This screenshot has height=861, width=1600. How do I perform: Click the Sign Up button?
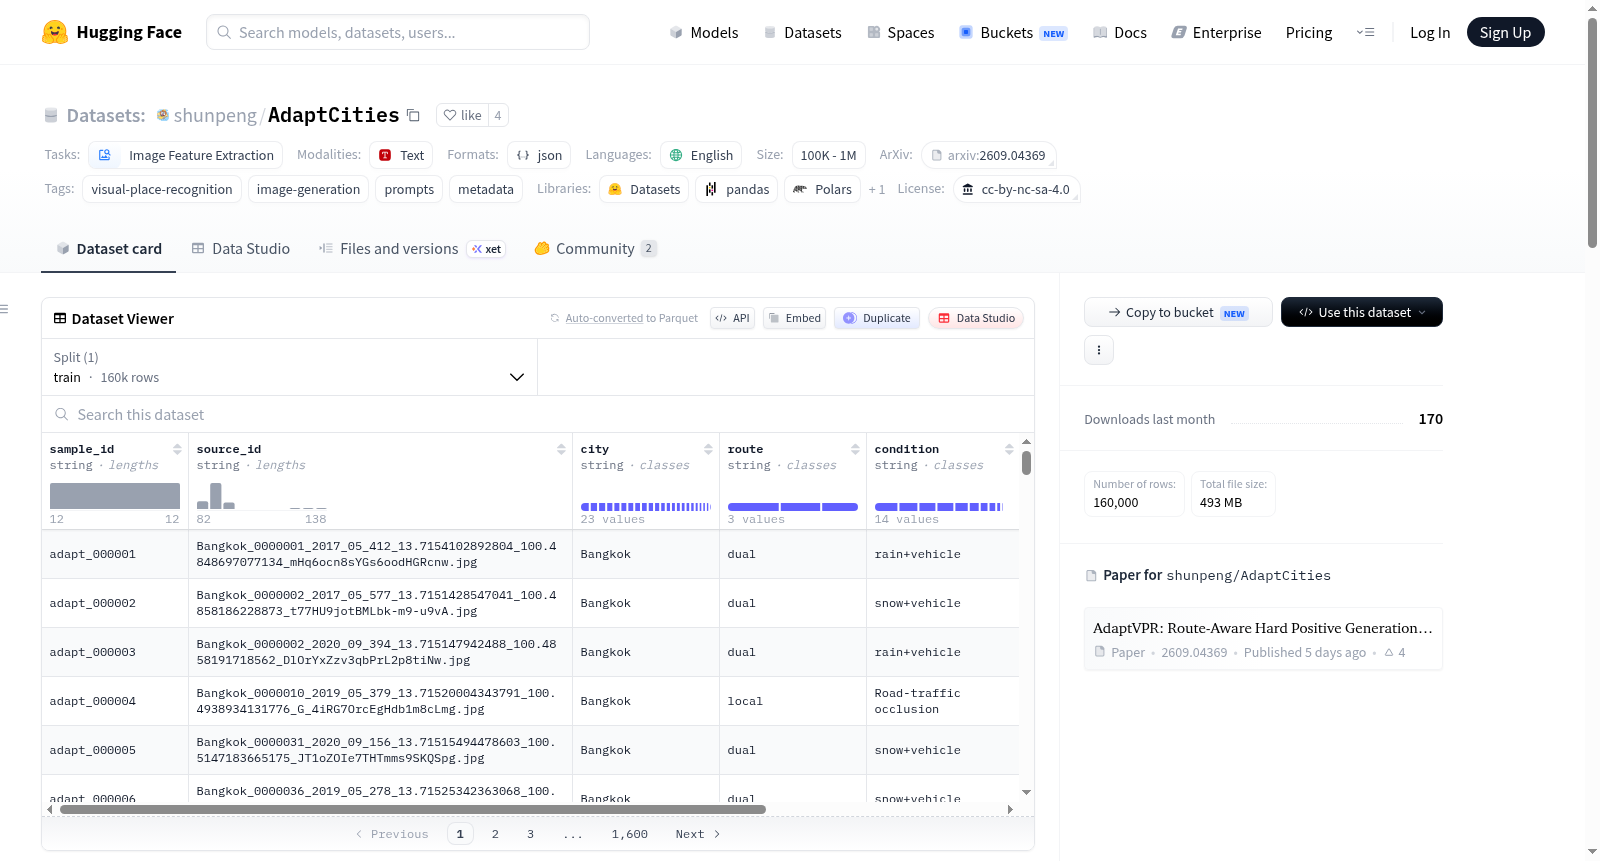(1505, 32)
